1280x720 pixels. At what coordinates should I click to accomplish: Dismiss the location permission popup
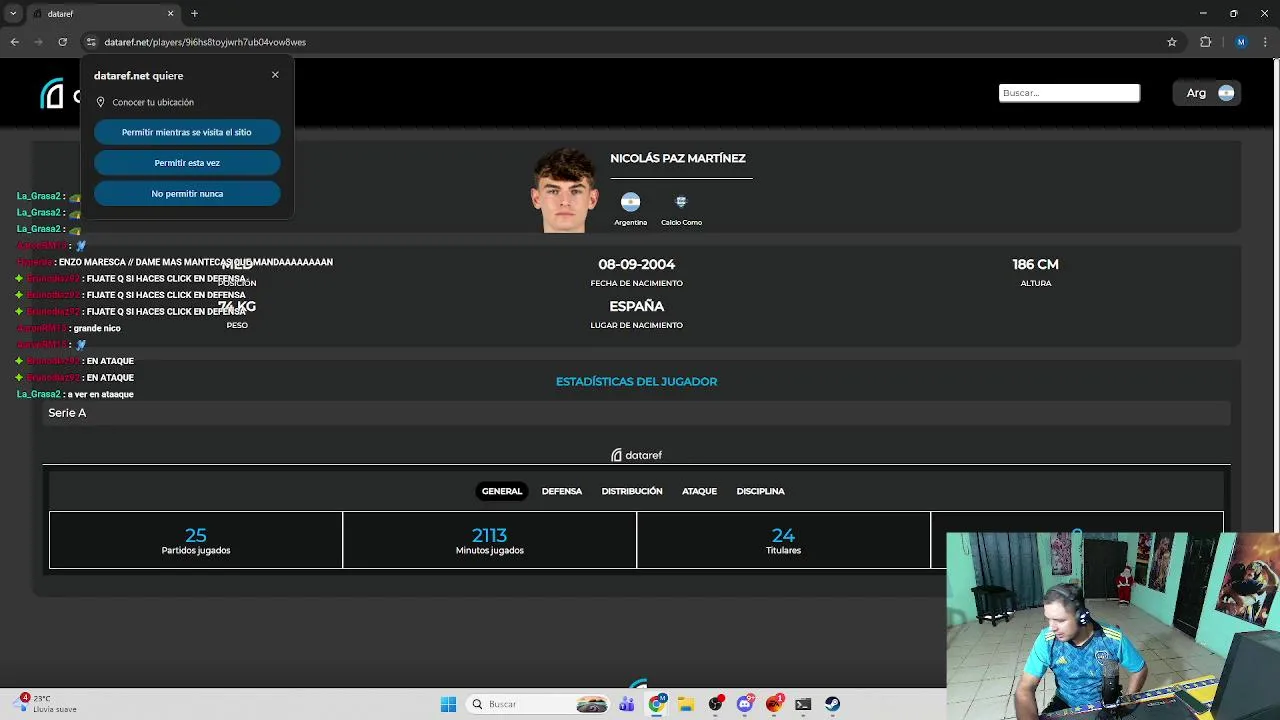click(x=275, y=75)
